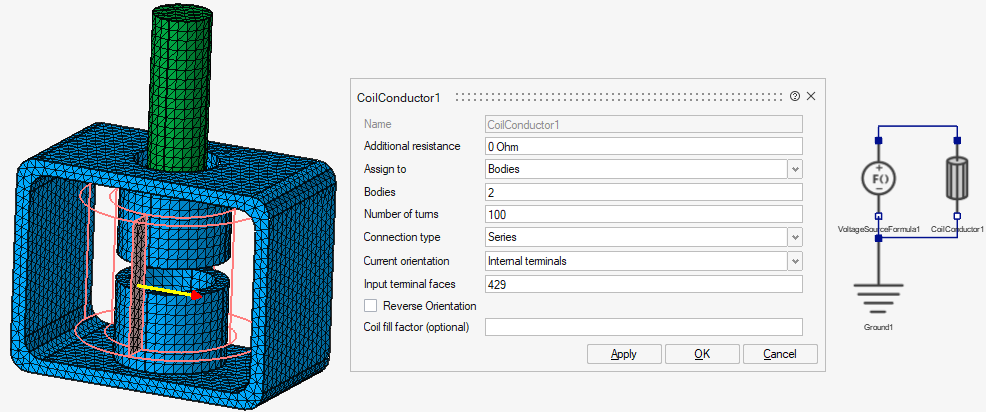Viewport: 986px width, 412px height.
Task: Click the Ground1 symbol in circuit
Action: (x=877, y=298)
